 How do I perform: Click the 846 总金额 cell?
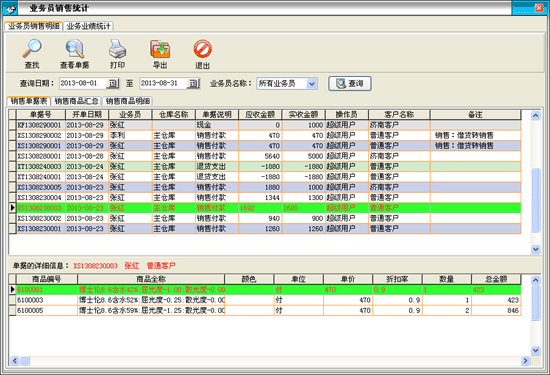[496, 310]
